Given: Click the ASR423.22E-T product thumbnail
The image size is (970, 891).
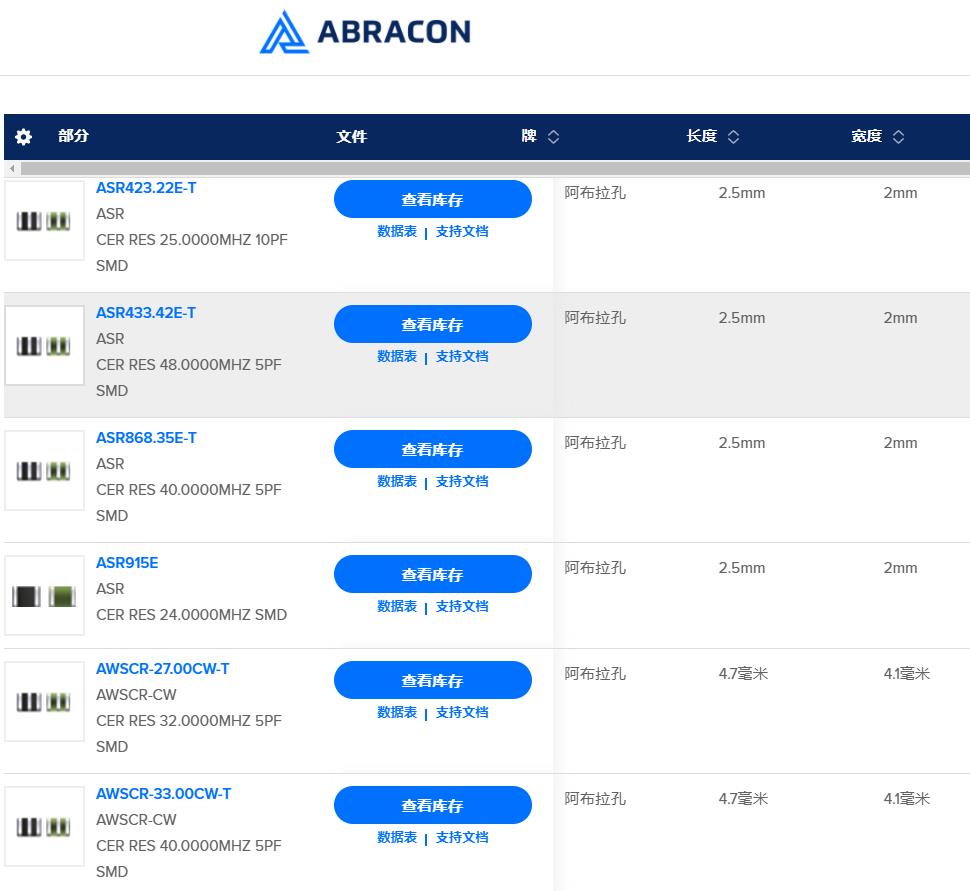Looking at the screenshot, I should (44, 220).
